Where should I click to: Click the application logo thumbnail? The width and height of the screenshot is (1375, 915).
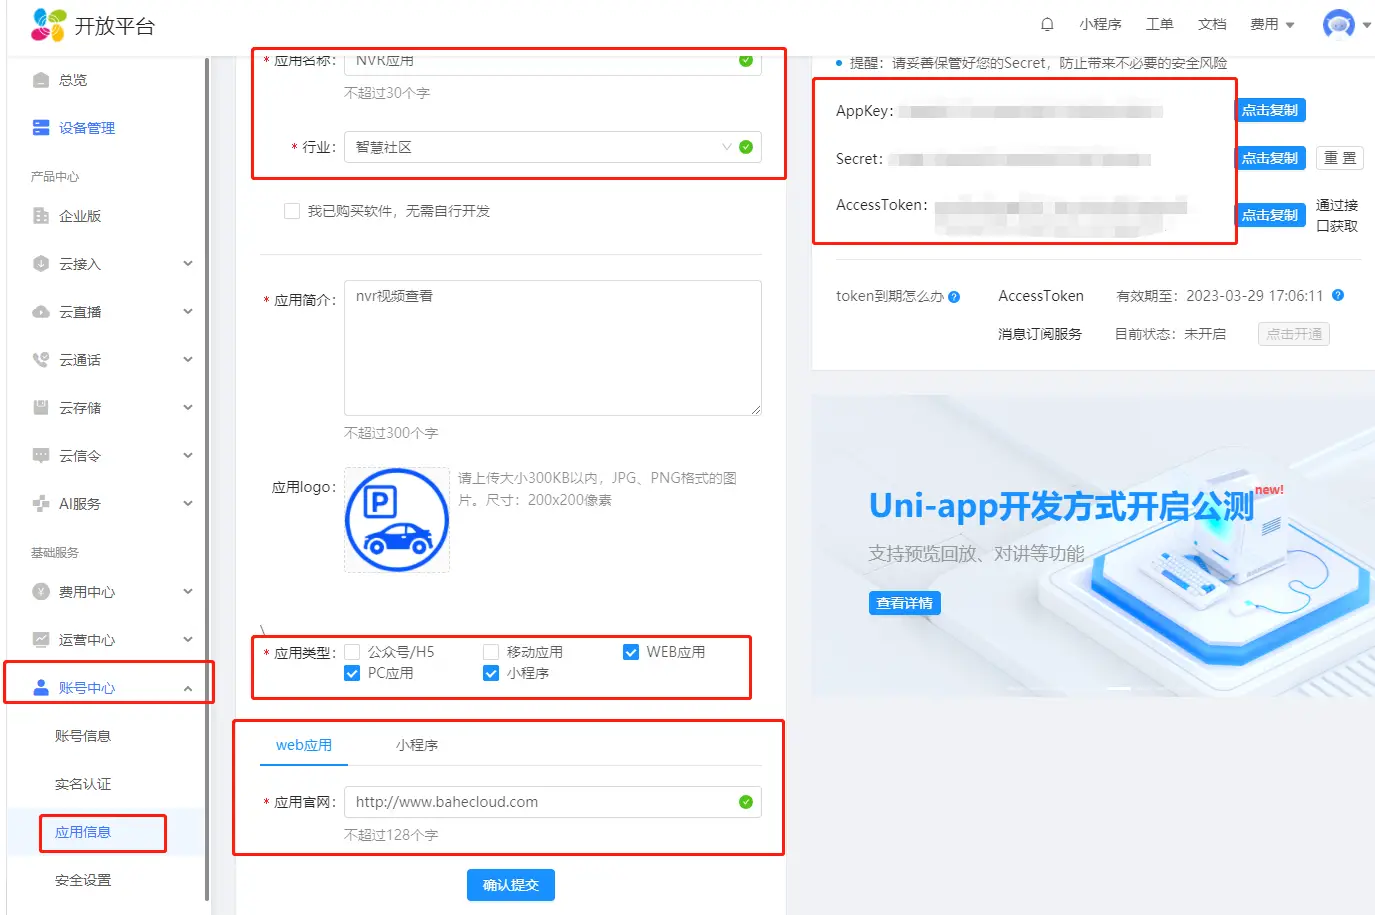click(x=397, y=520)
